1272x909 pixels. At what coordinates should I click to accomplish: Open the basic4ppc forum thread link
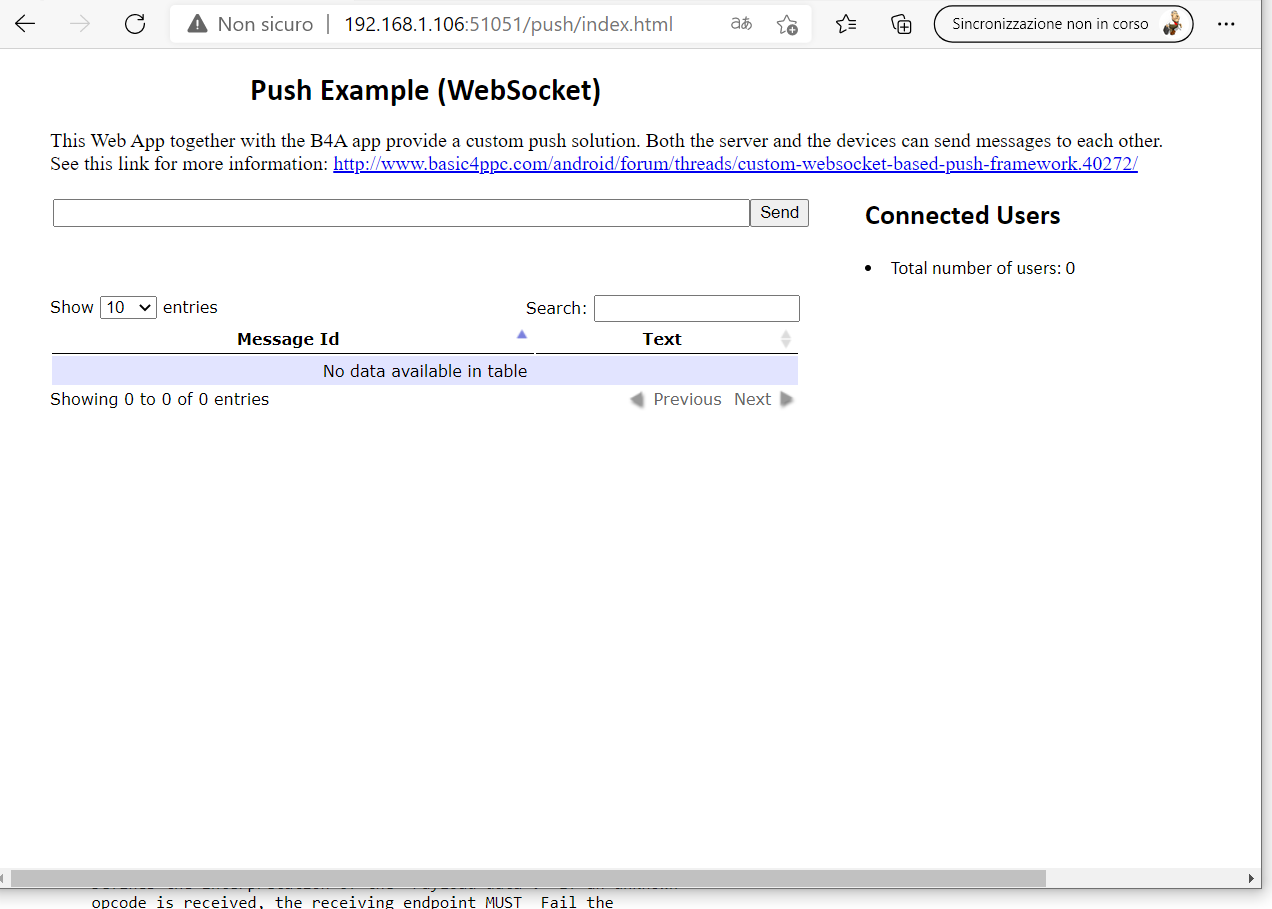point(735,163)
